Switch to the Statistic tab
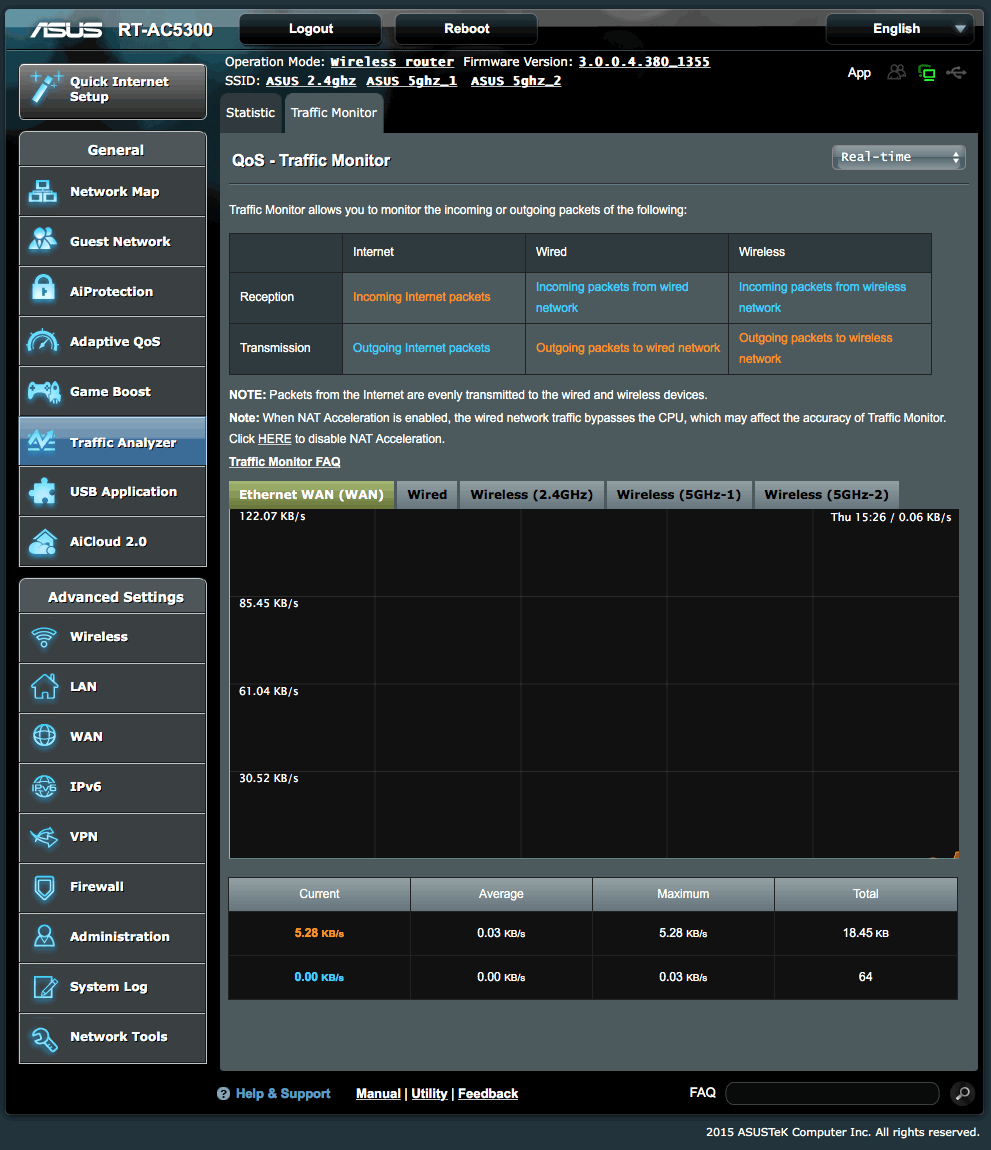Viewport: 991px width, 1150px height. 250,112
